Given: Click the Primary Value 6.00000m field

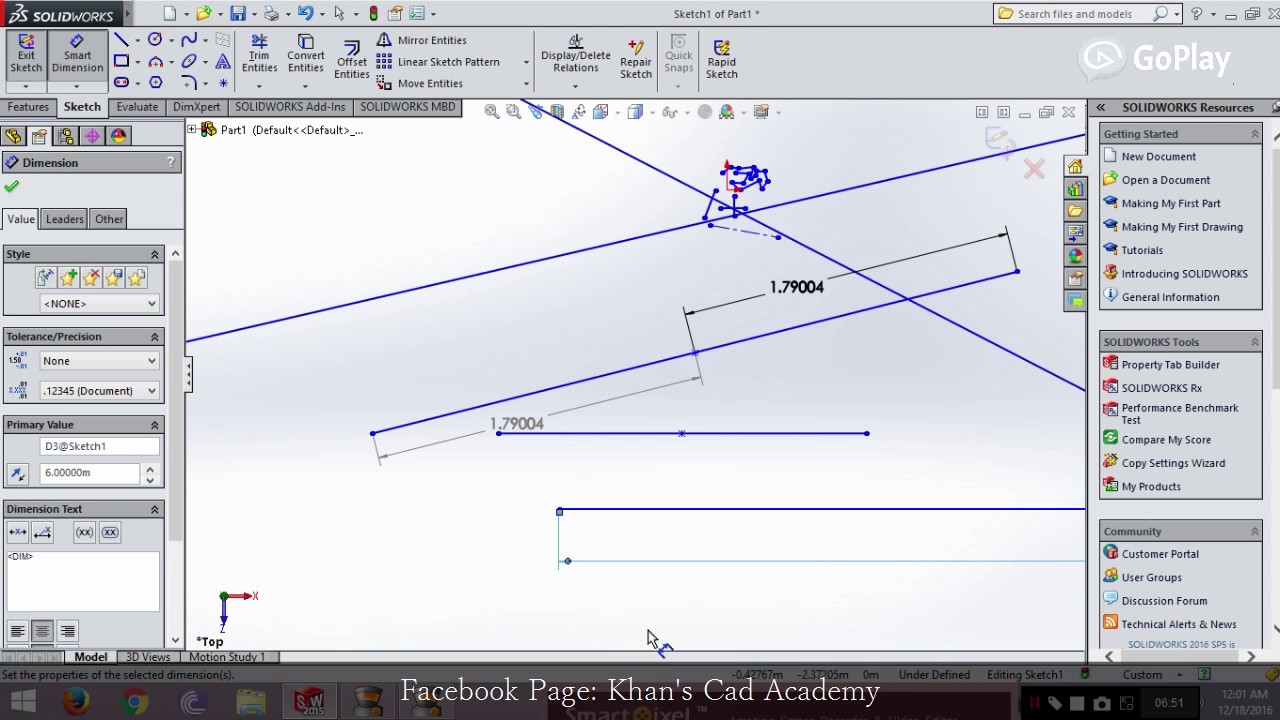Looking at the screenshot, I should pos(91,473).
